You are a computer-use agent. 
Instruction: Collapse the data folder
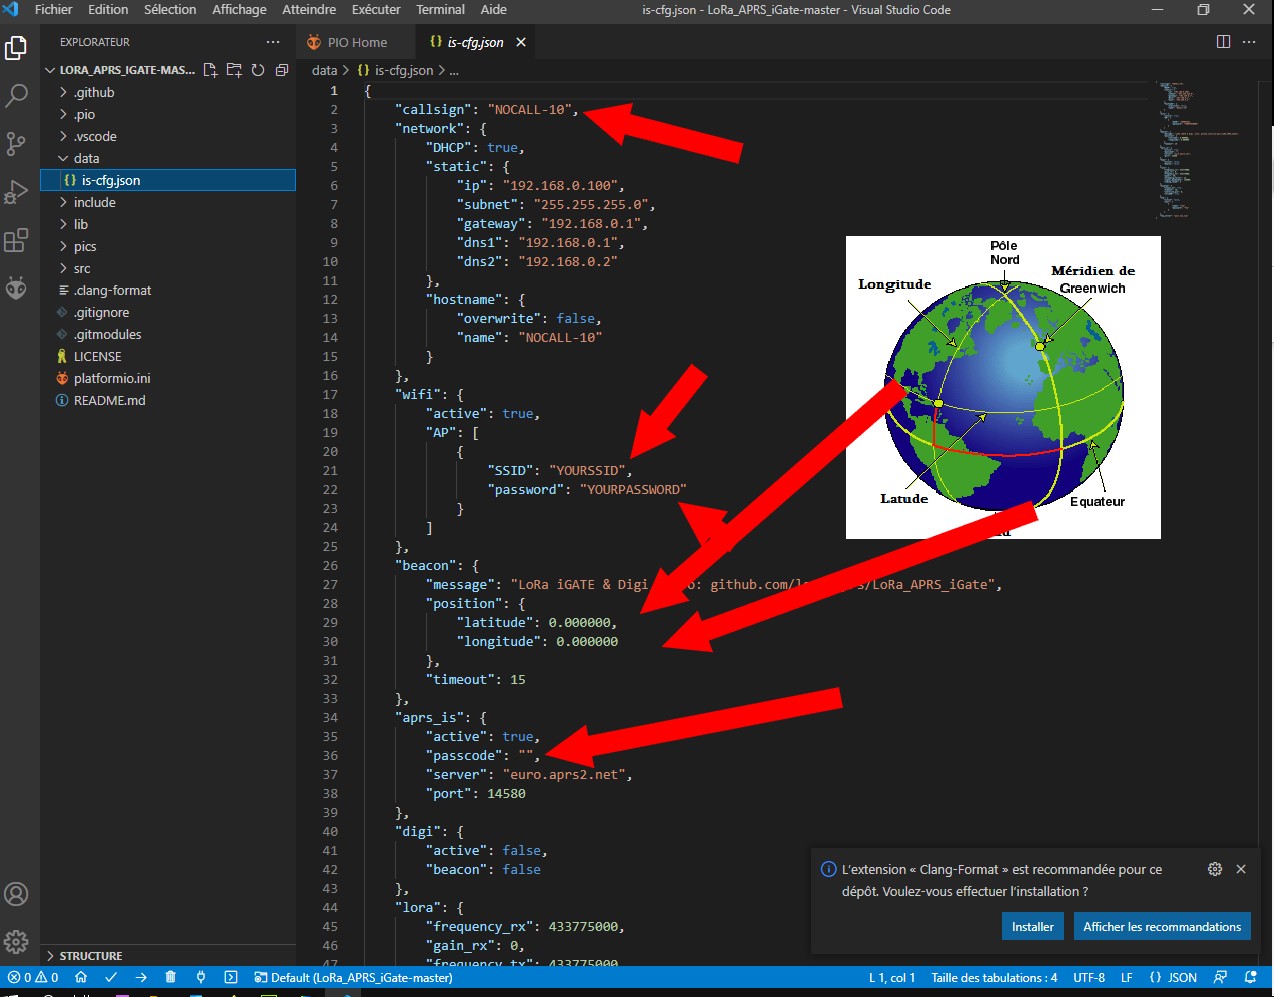click(167, 158)
